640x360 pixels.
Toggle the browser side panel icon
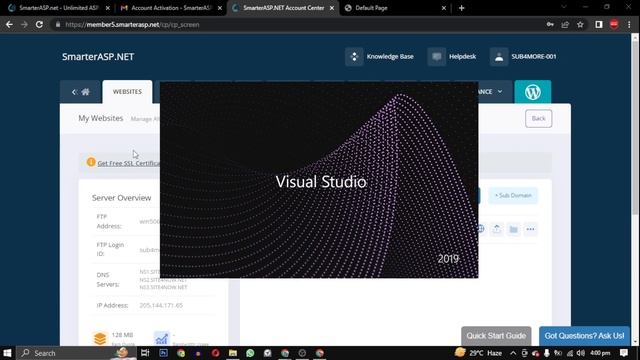tap(598, 24)
